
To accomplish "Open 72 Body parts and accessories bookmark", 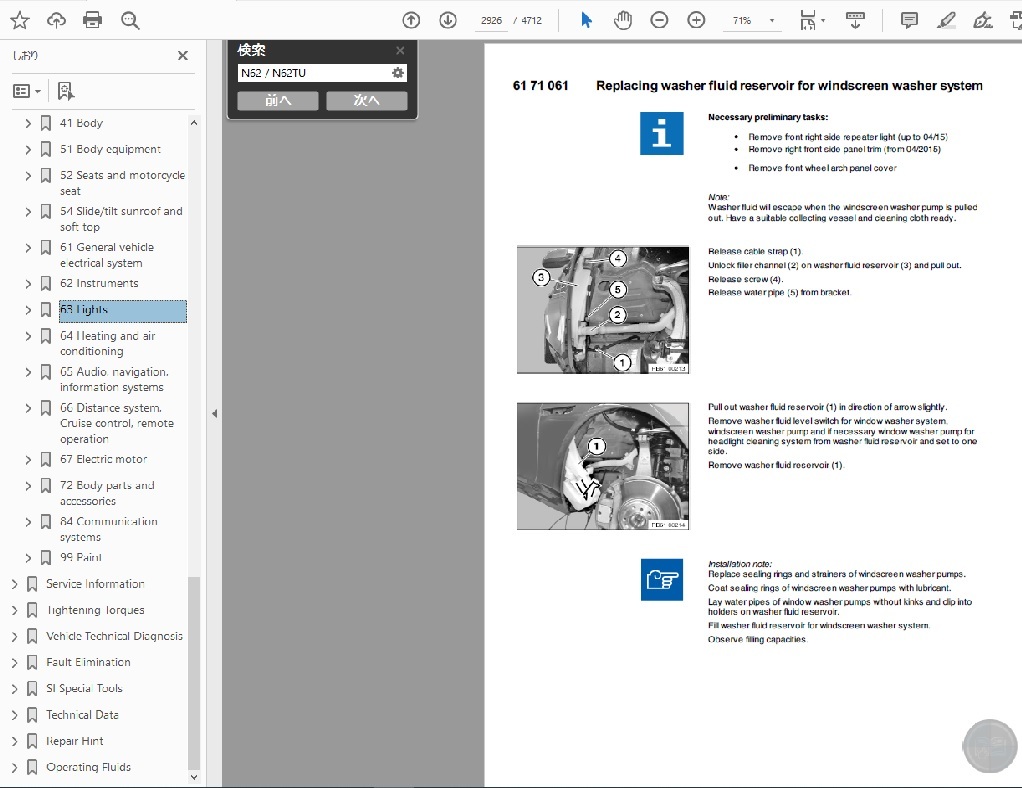I will tap(107, 493).
